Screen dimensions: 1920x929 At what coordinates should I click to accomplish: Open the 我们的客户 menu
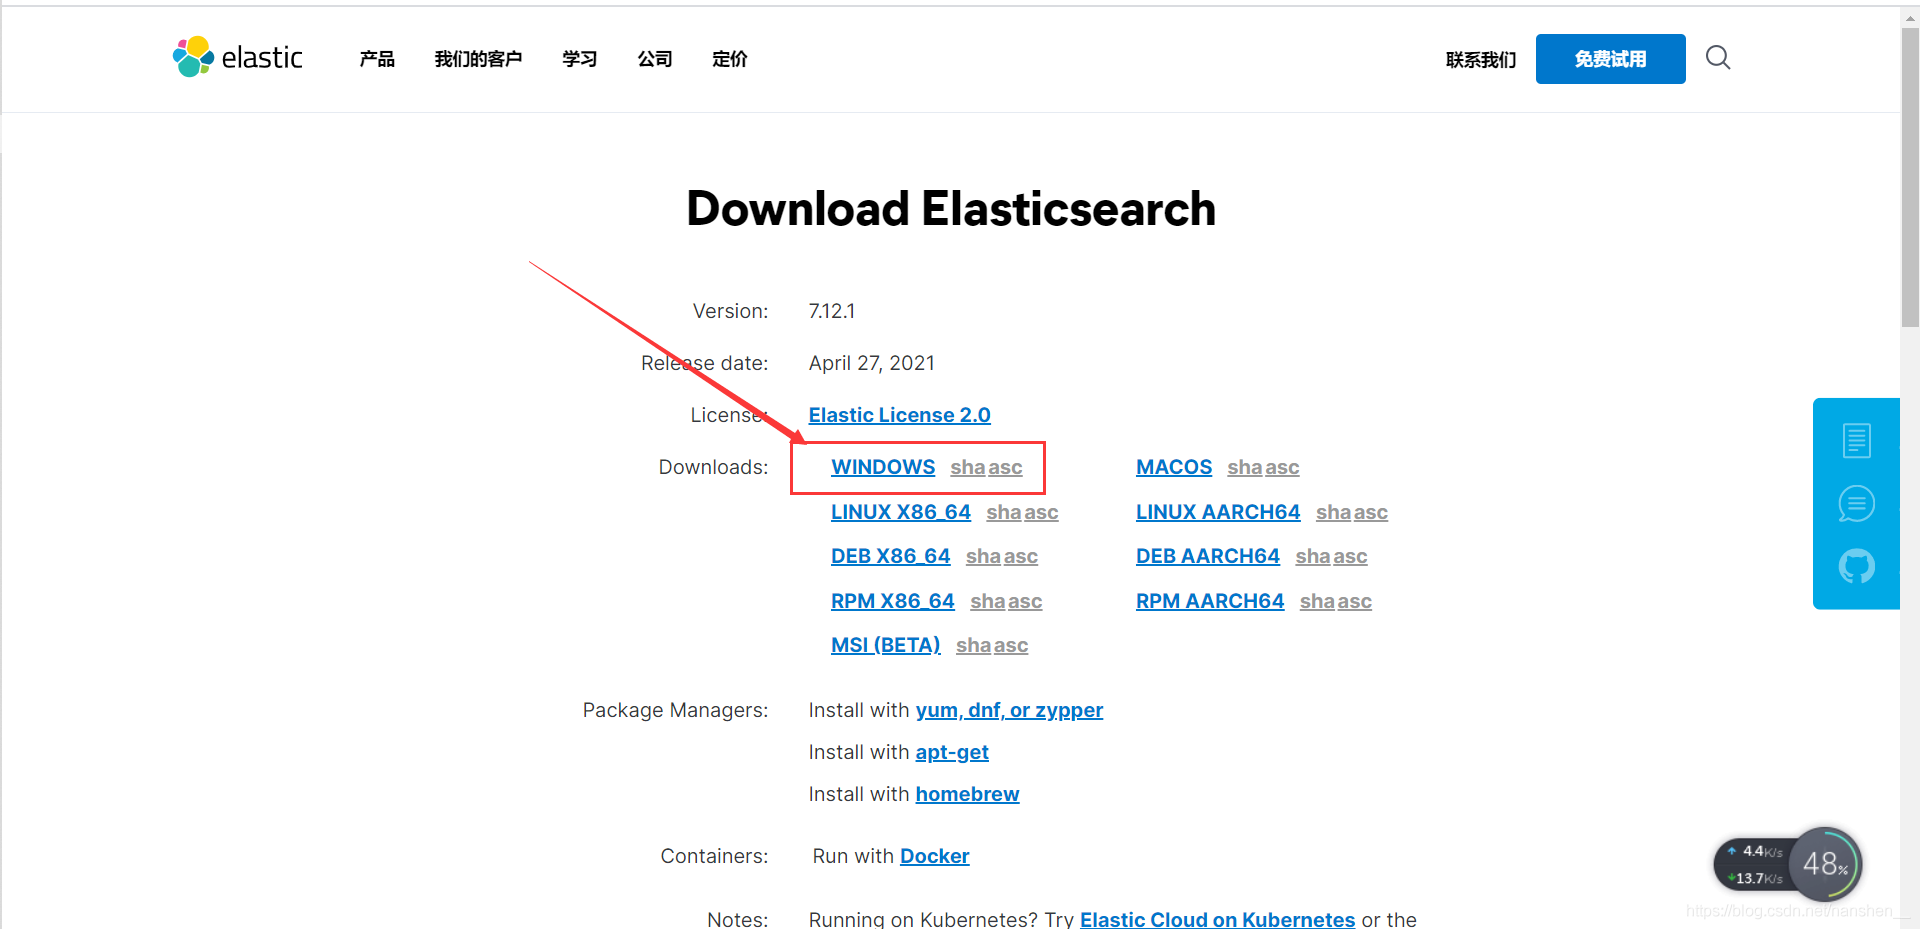point(478,59)
